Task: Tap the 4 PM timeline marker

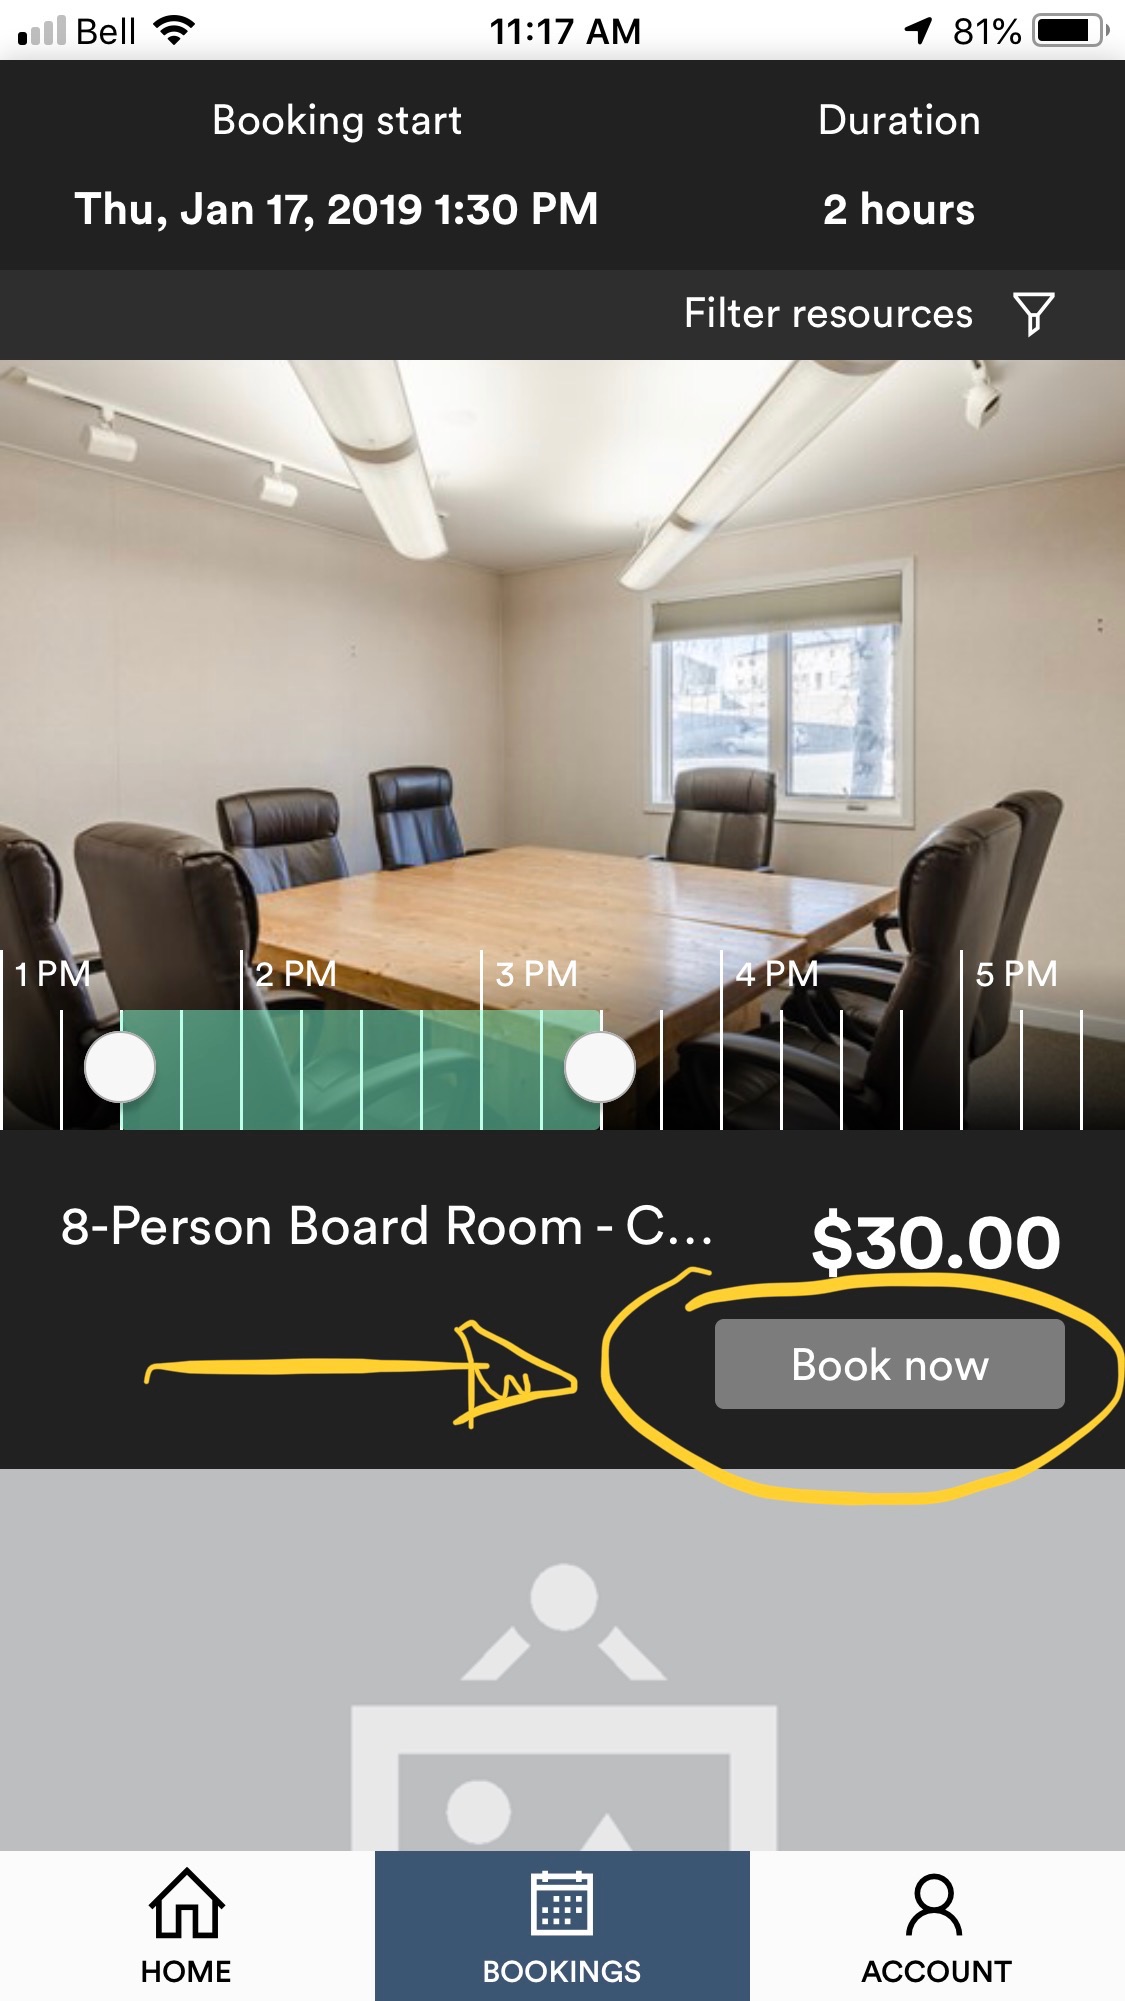Action: coord(777,973)
